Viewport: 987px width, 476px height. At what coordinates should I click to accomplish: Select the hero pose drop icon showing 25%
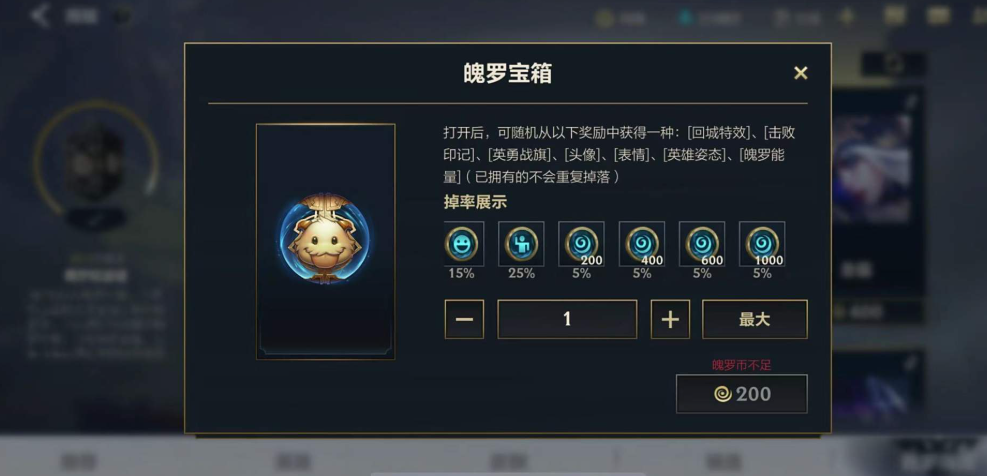pyautogui.click(x=521, y=244)
